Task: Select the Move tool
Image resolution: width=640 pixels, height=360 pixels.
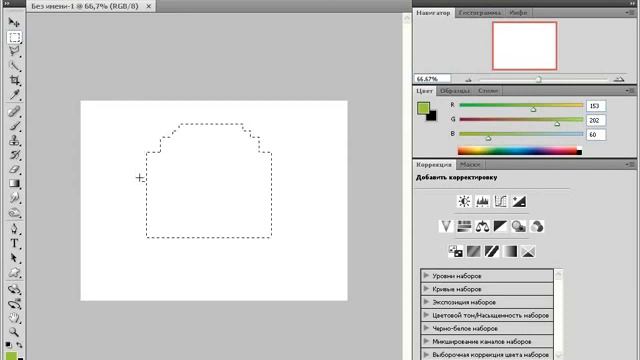Action: (x=14, y=22)
